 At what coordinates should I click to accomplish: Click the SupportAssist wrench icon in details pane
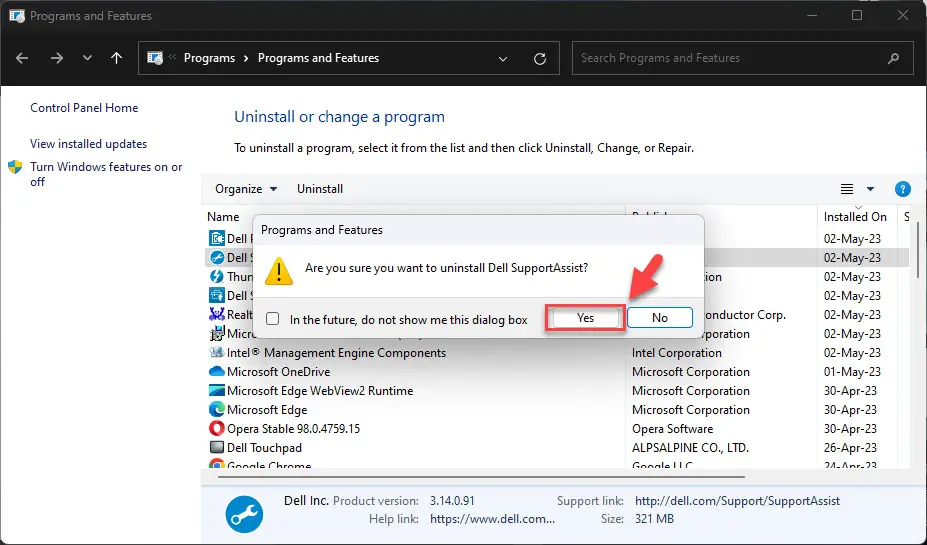[x=244, y=515]
